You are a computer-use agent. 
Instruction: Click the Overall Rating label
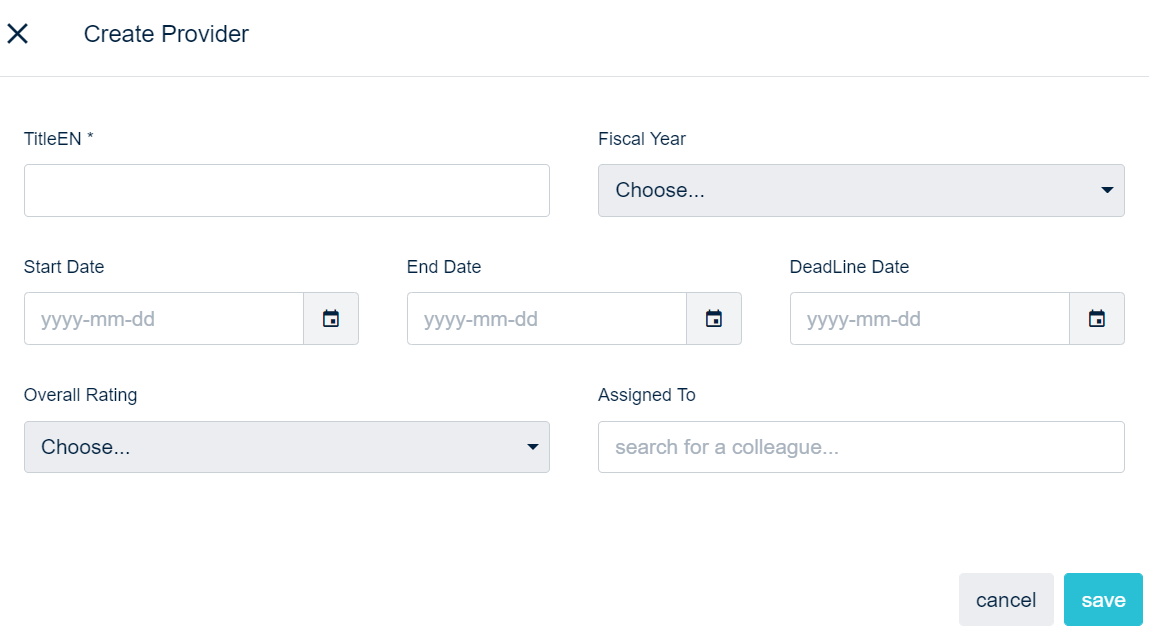coord(80,395)
